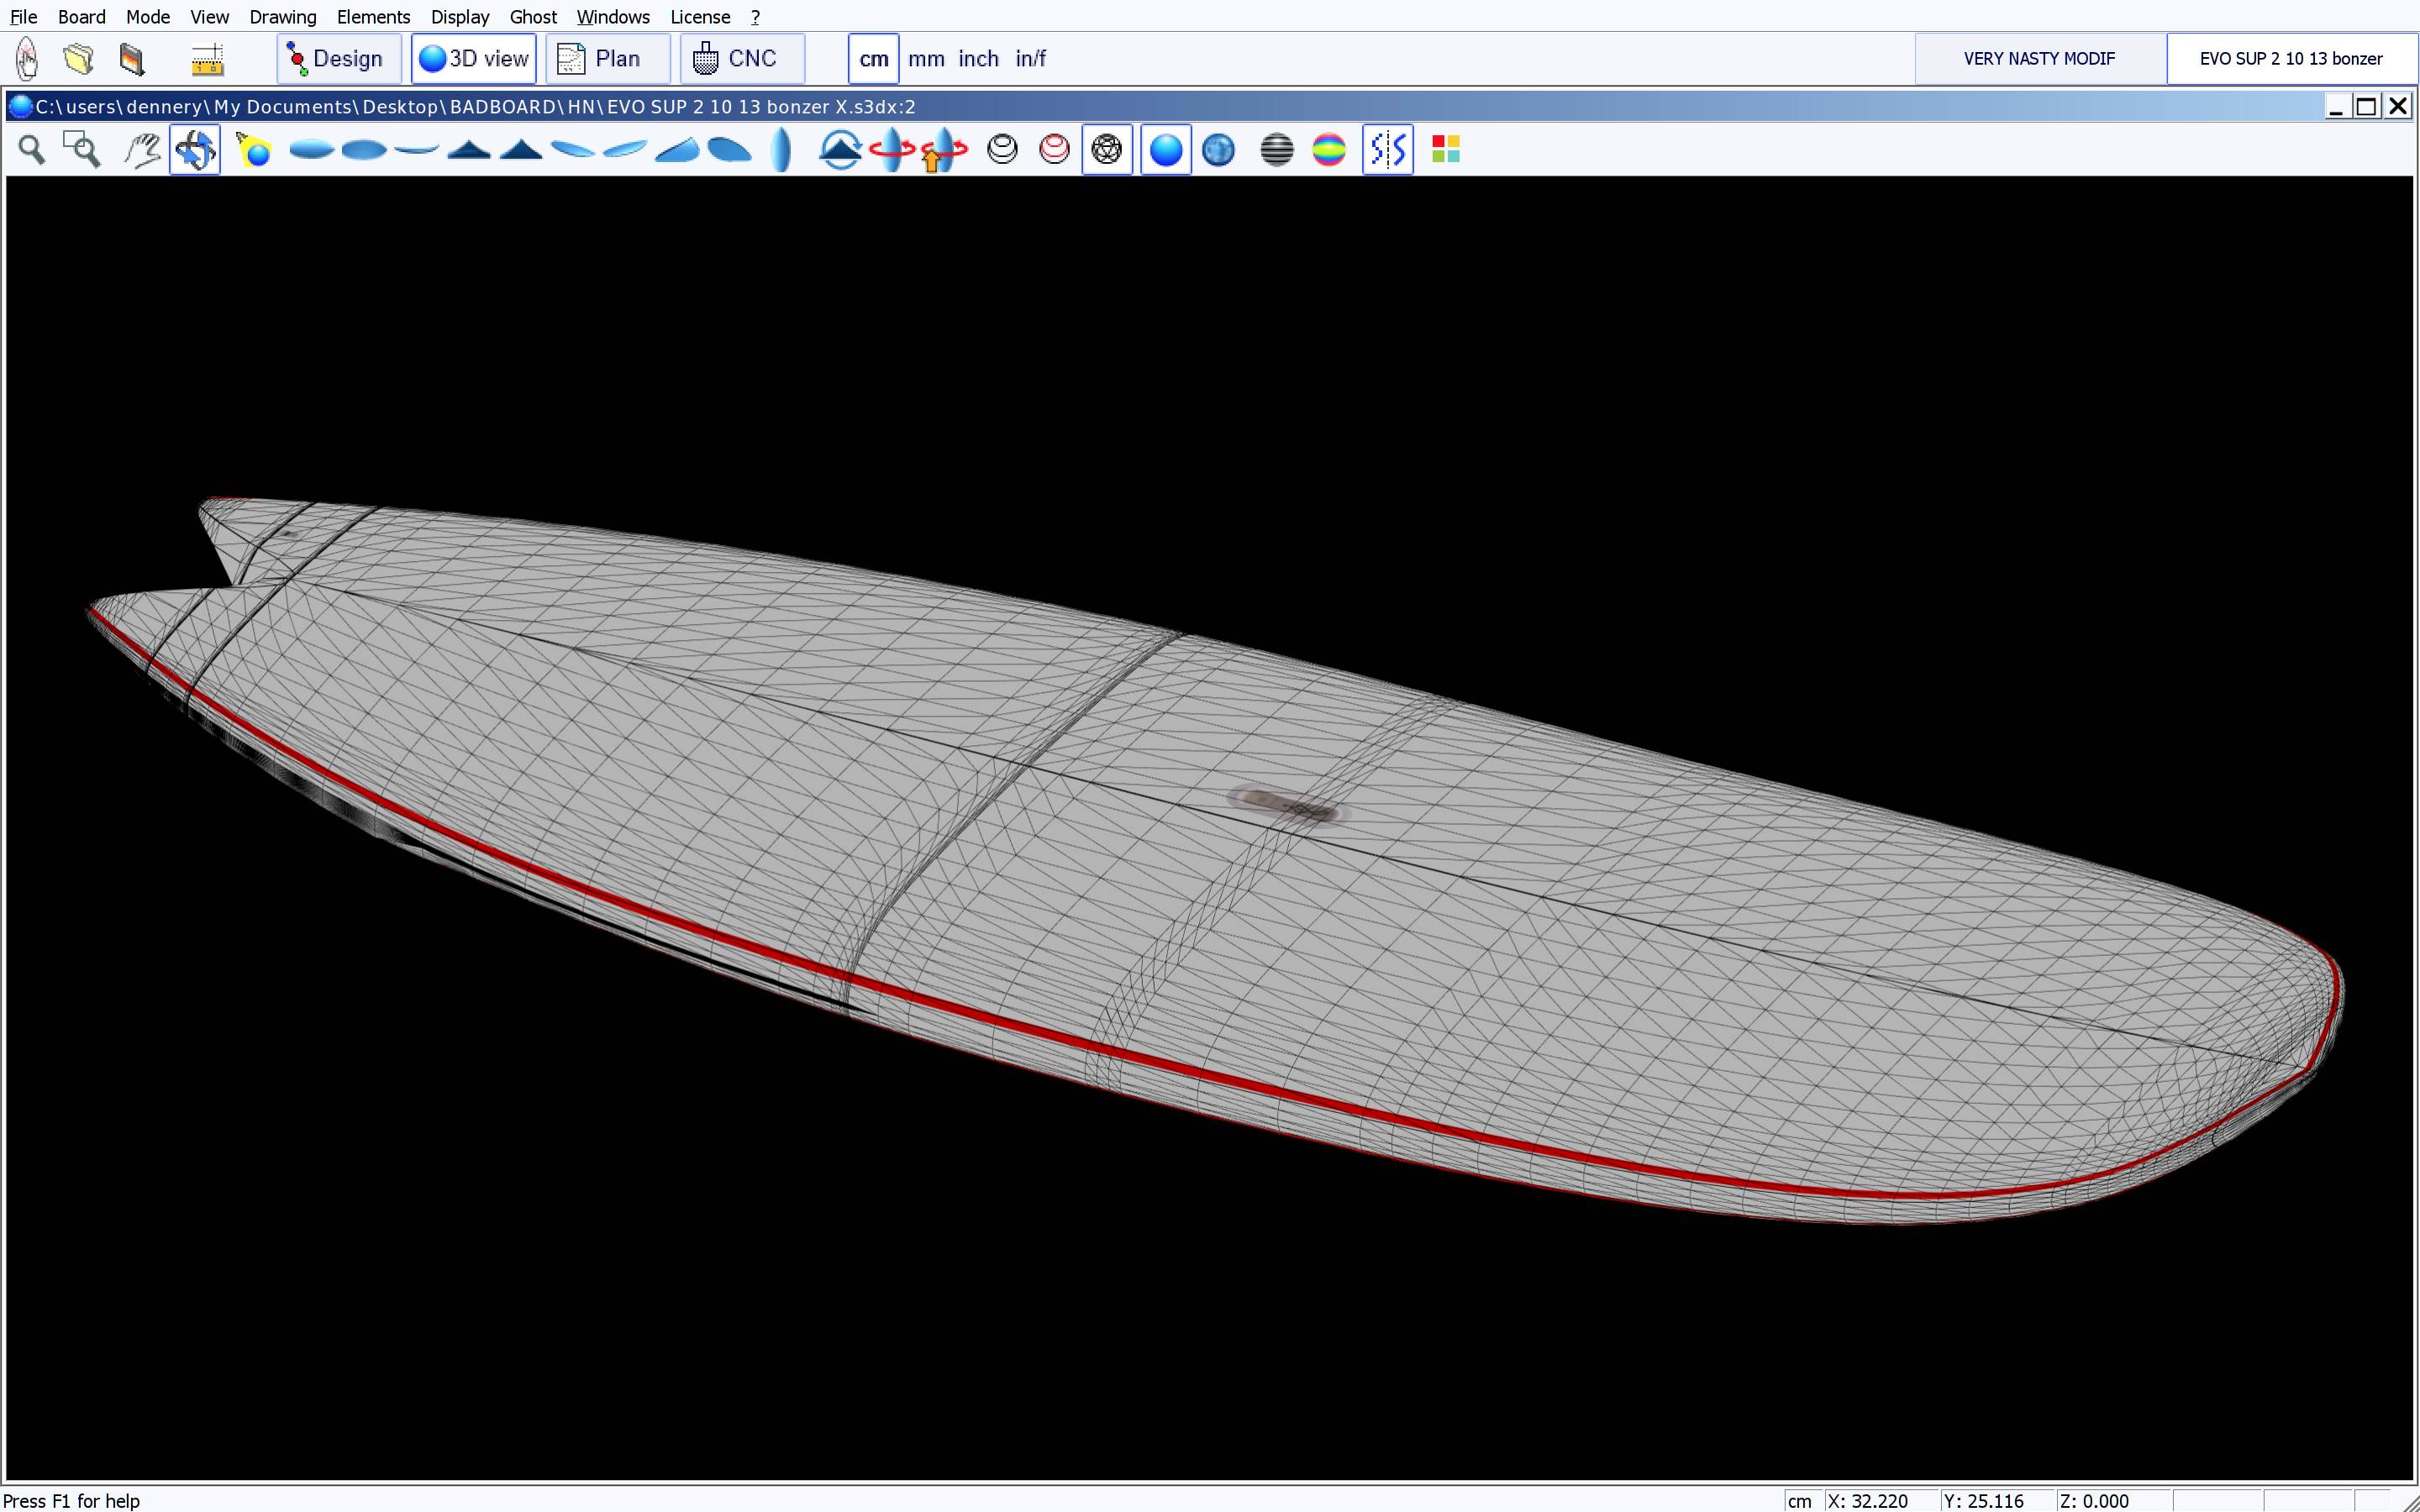Select the hand pan tool
Screen dimensions: 2420x1512
click(x=143, y=150)
